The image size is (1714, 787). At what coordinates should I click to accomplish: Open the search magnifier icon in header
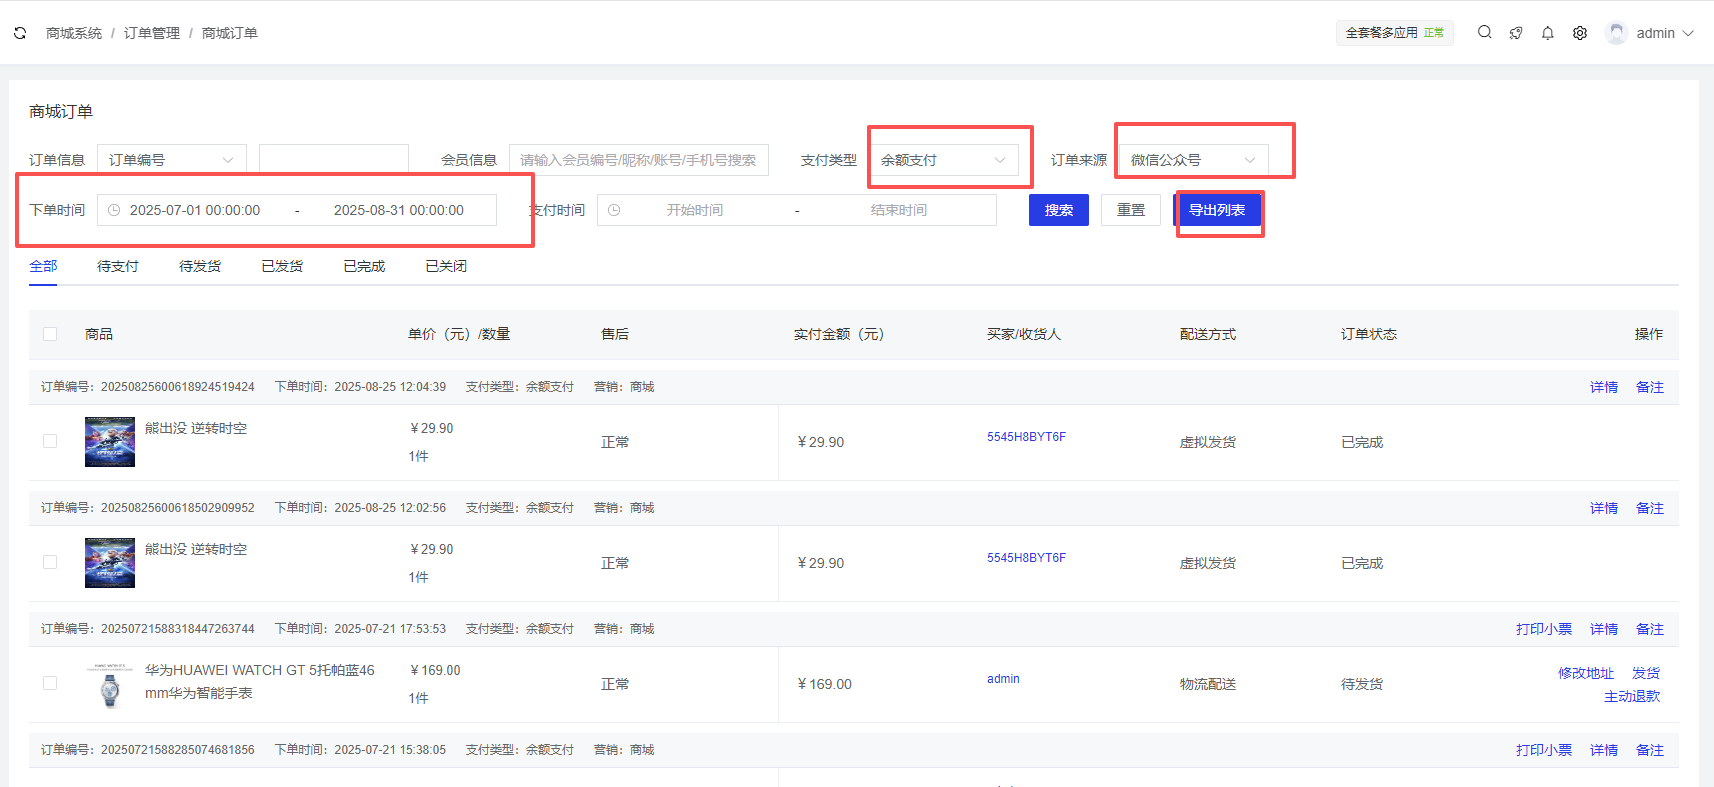pyautogui.click(x=1484, y=33)
